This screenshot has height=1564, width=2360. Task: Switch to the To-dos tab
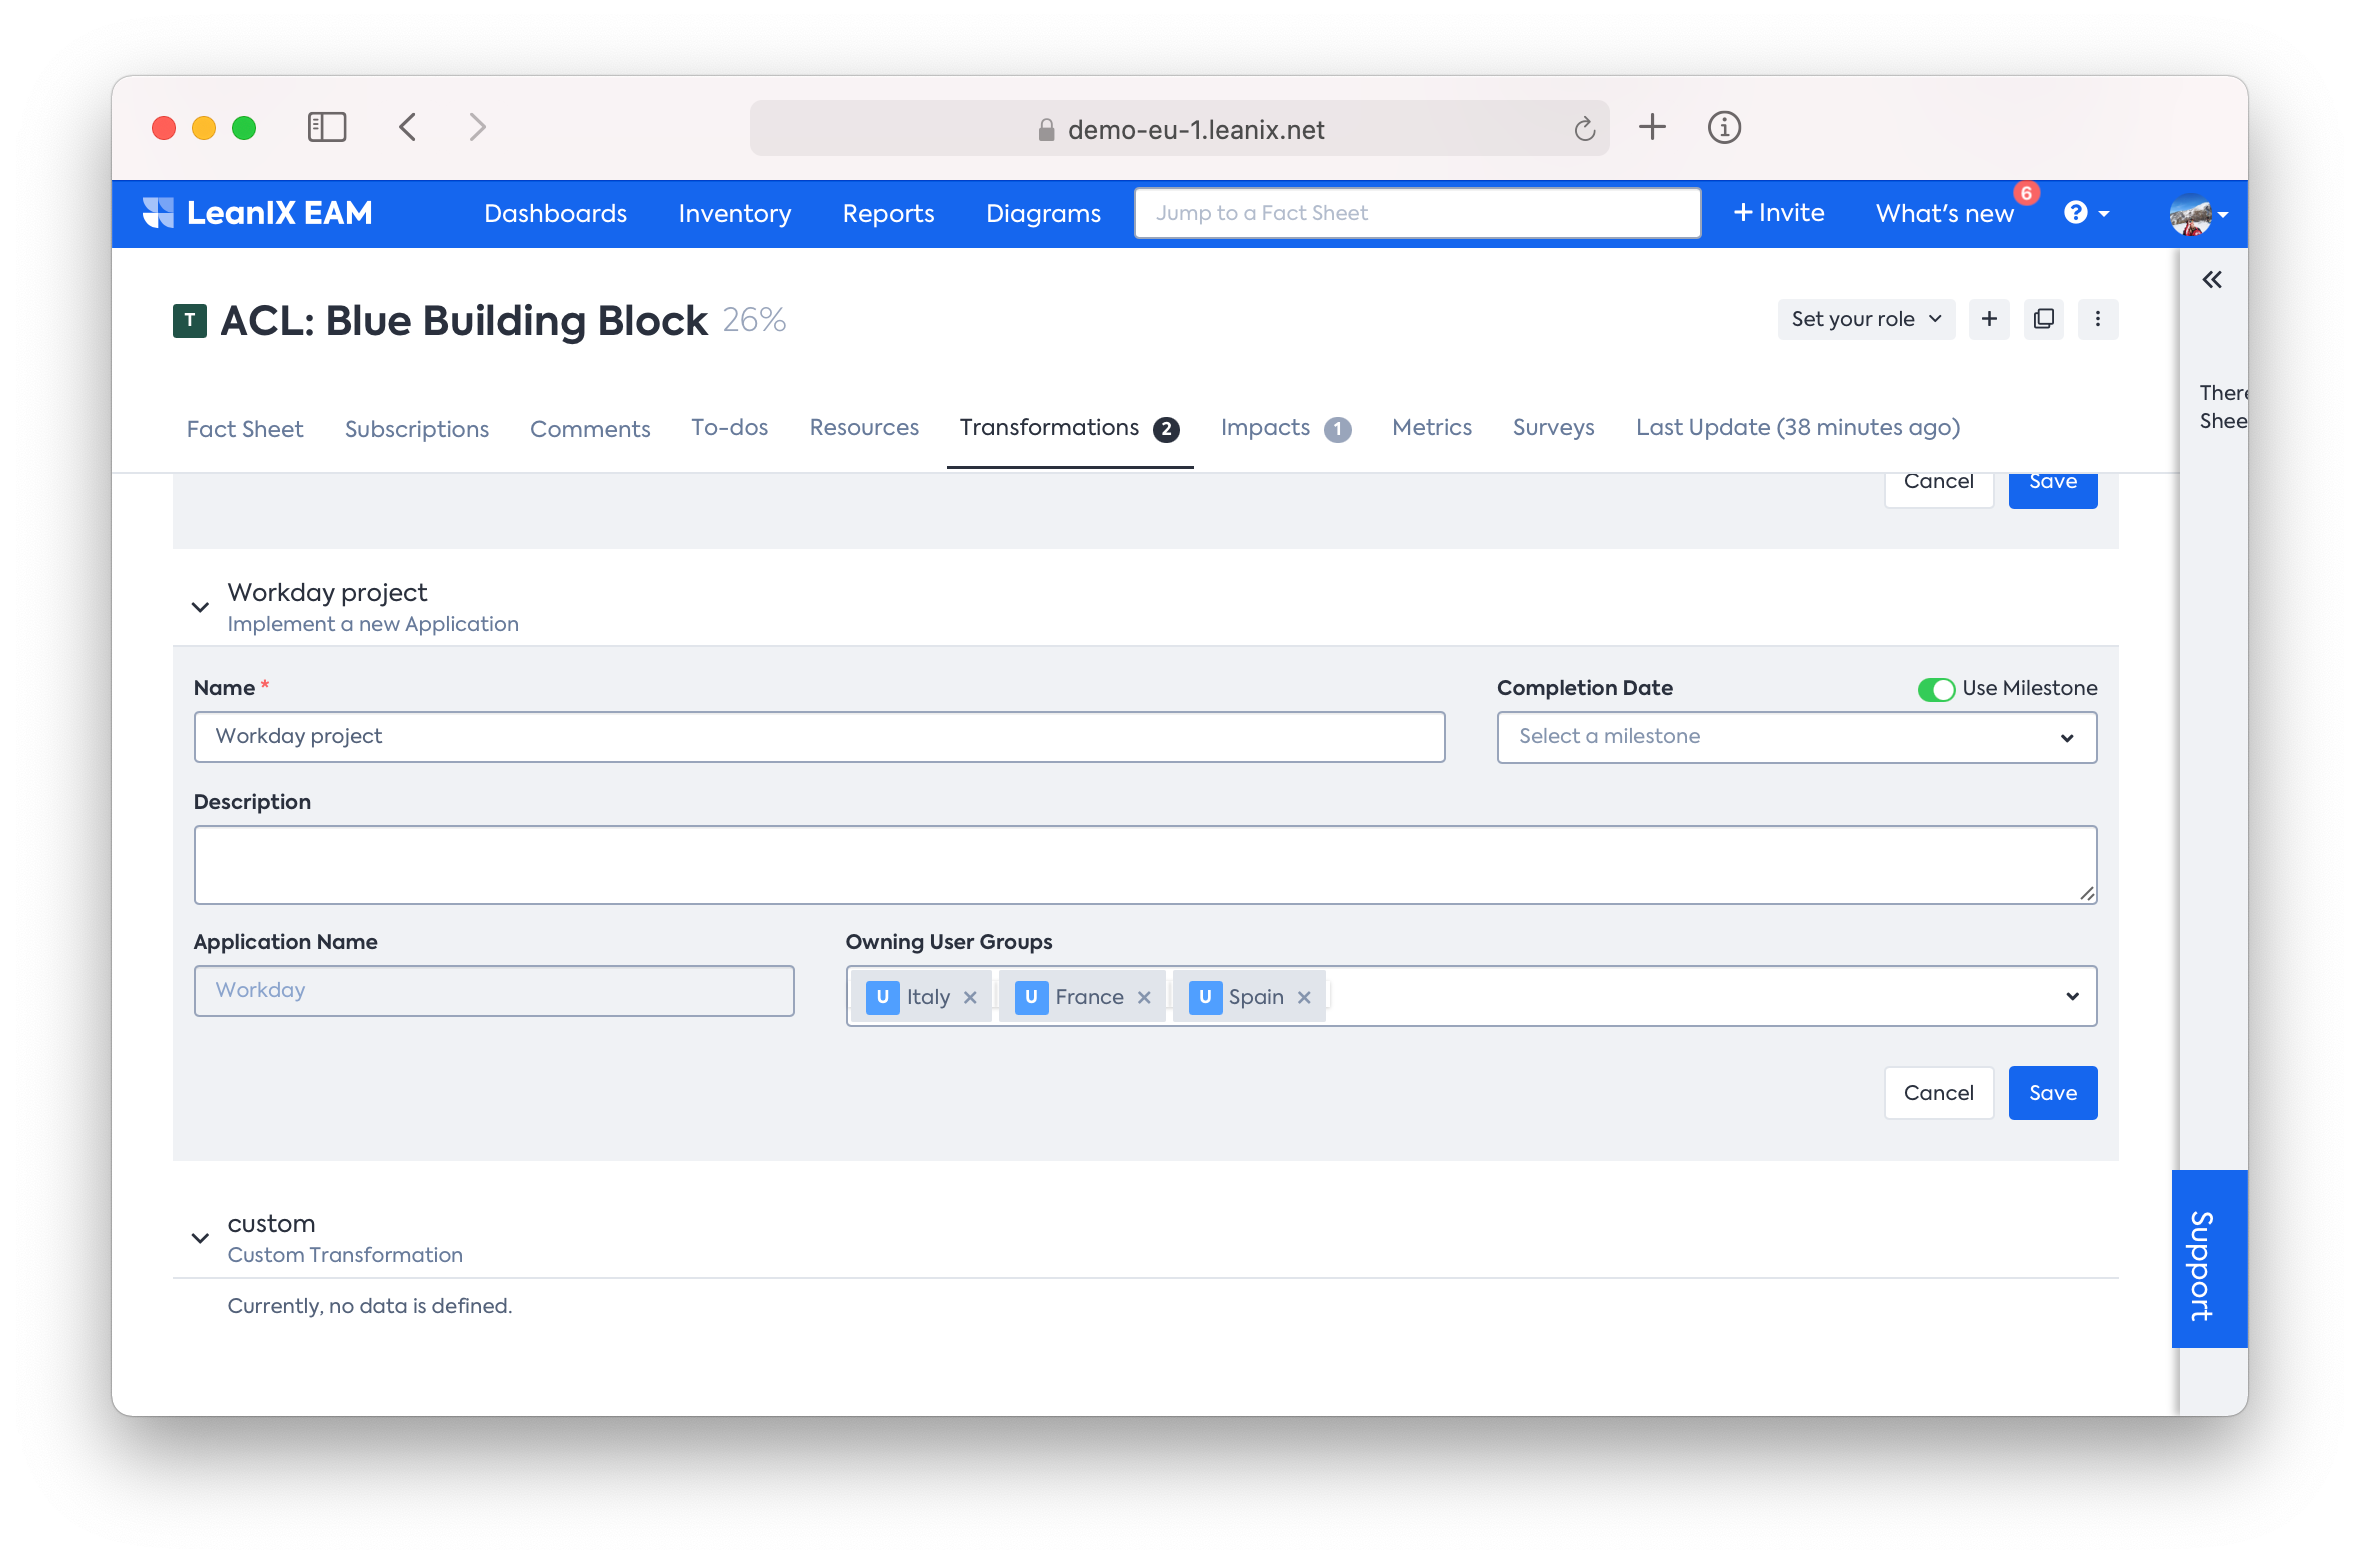coord(729,427)
